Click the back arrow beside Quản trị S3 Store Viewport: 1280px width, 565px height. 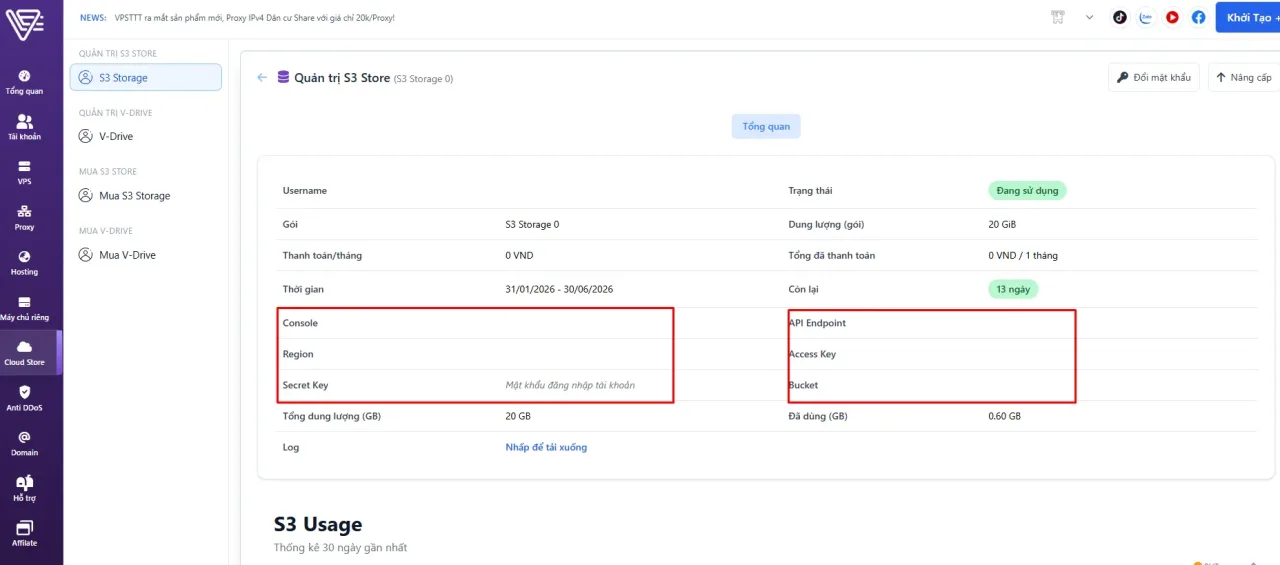[x=262, y=77]
